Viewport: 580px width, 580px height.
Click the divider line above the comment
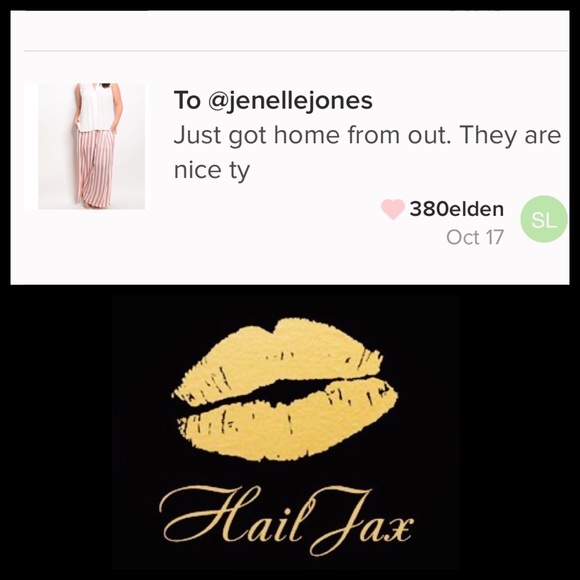[x=296, y=51]
